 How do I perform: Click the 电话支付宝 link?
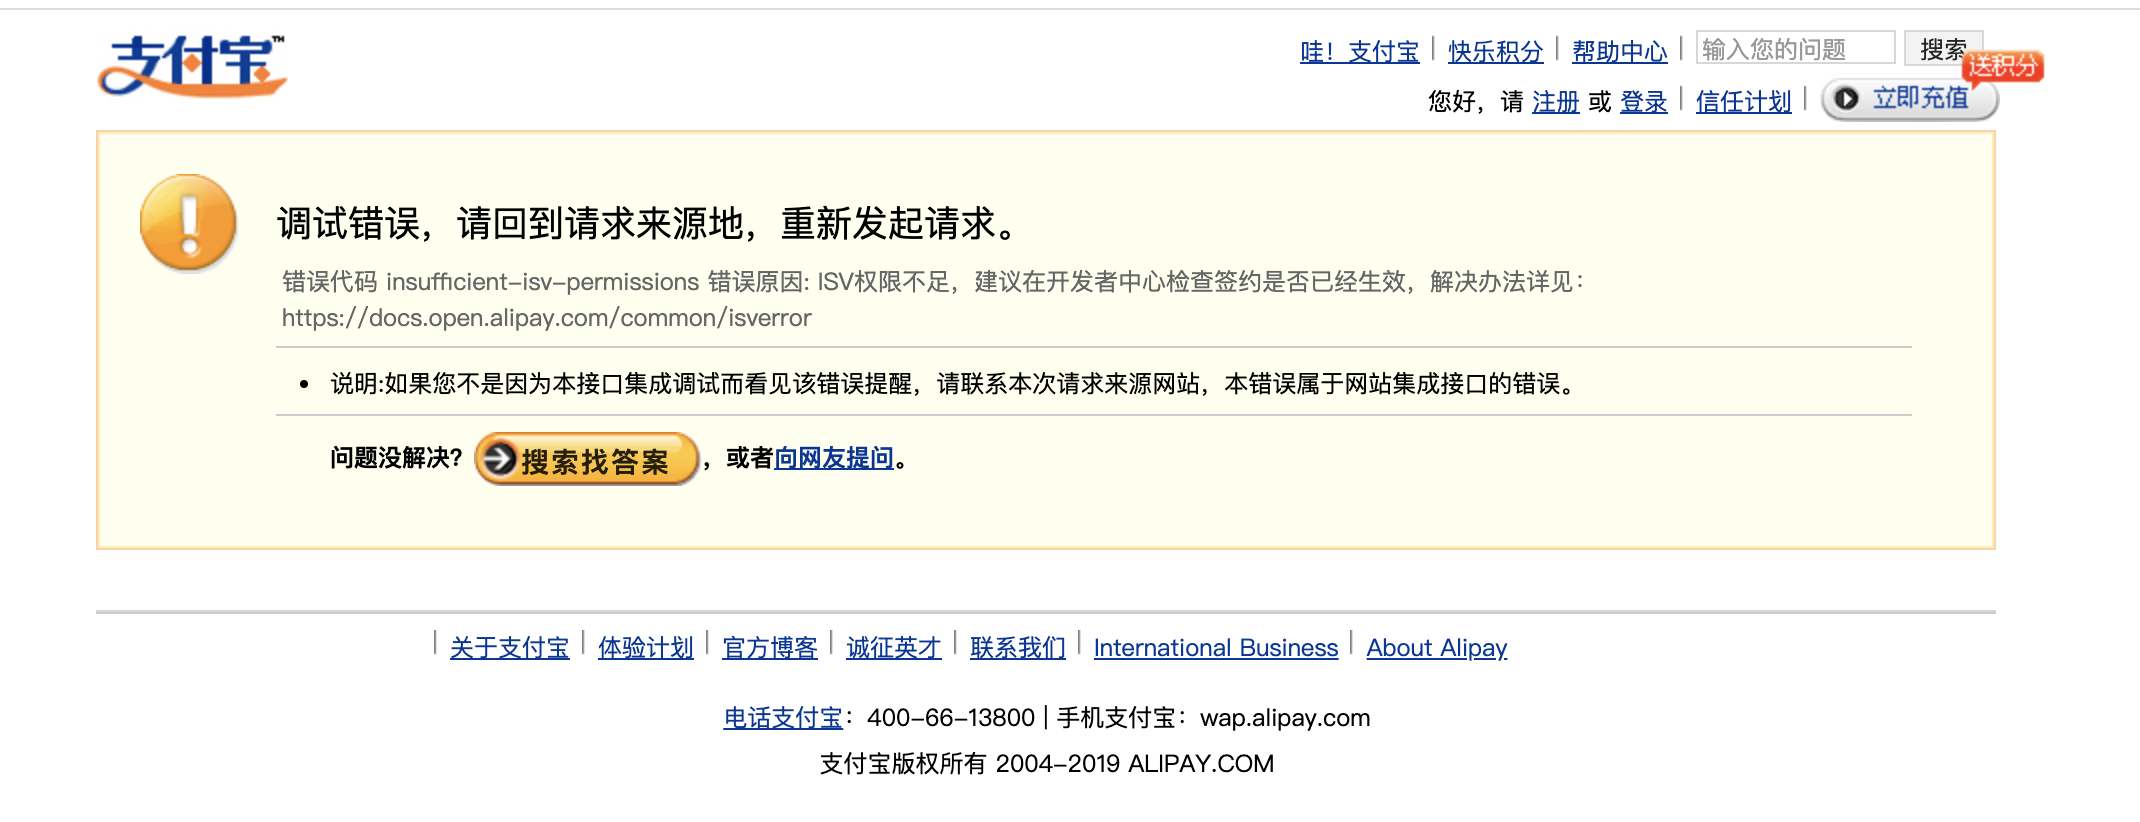click(783, 718)
